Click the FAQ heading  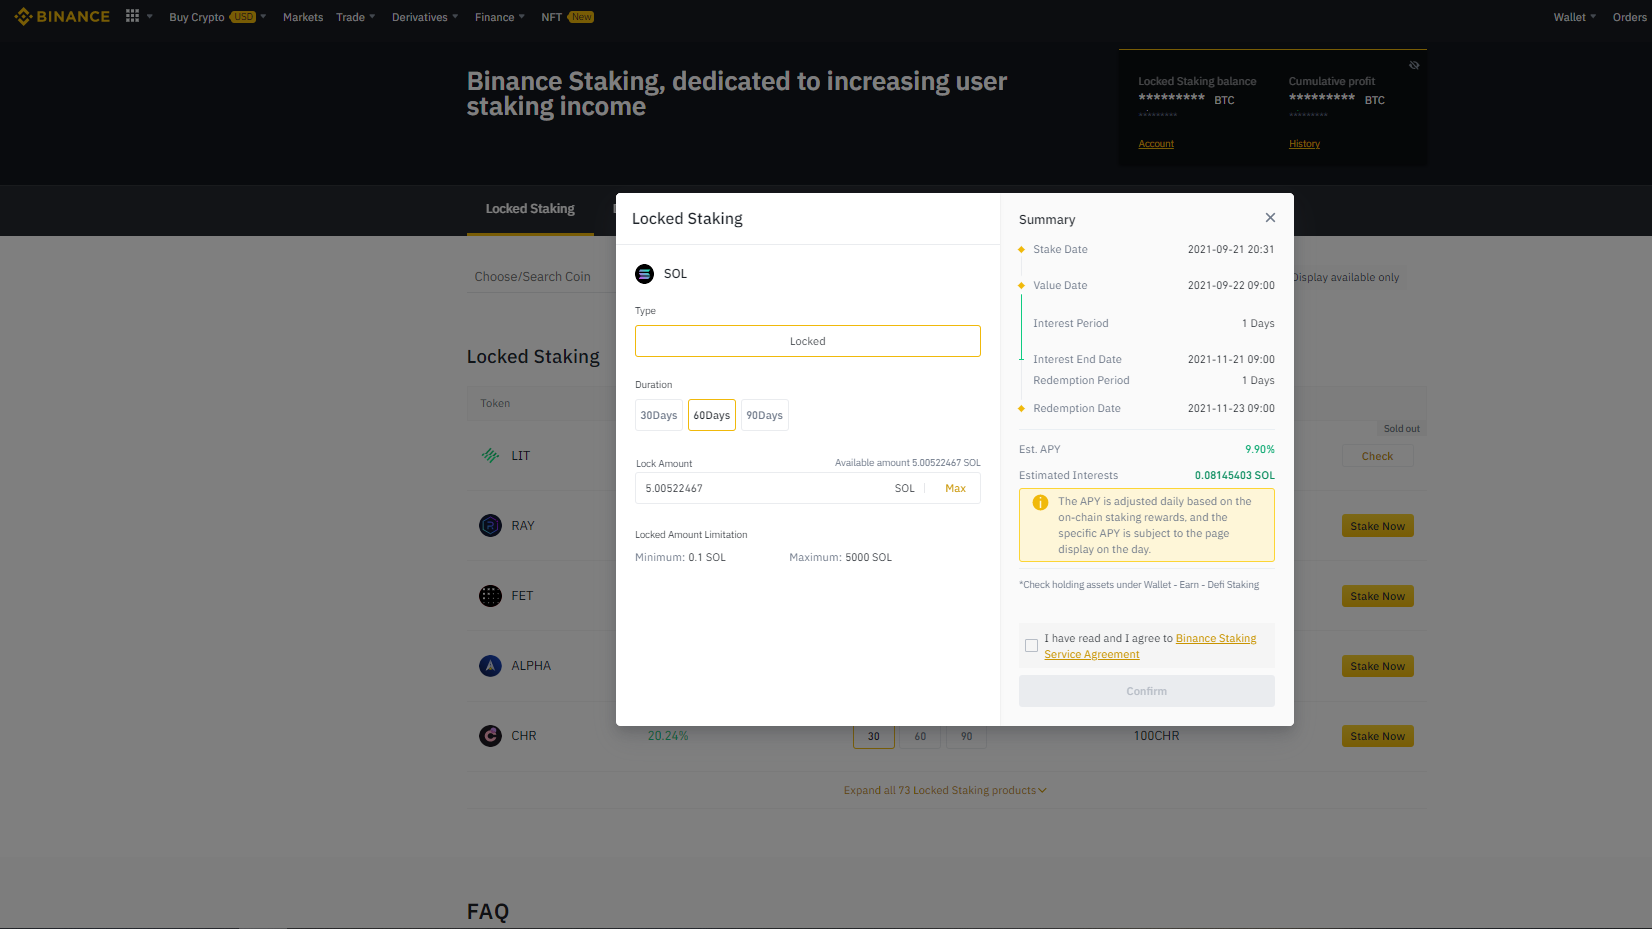[488, 912]
